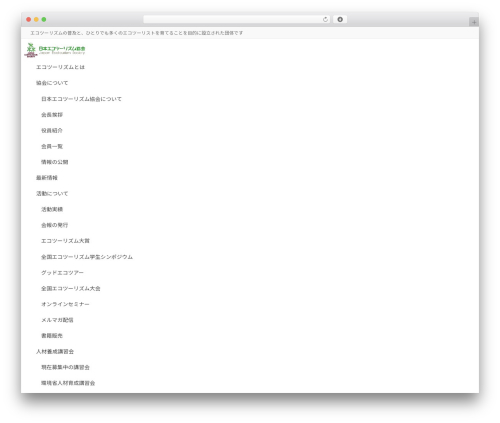Image resolution: width=500 pixels, height=423 pixels.
Task: Open 役員紹介 submenu link
Action: [52, 130]
